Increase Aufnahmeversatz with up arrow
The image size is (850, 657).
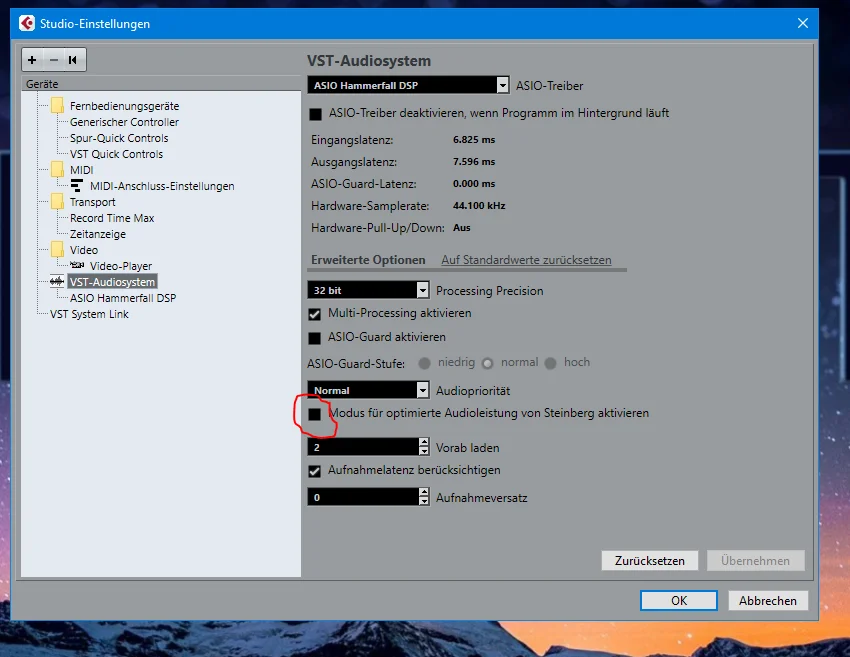coord(424,492)
